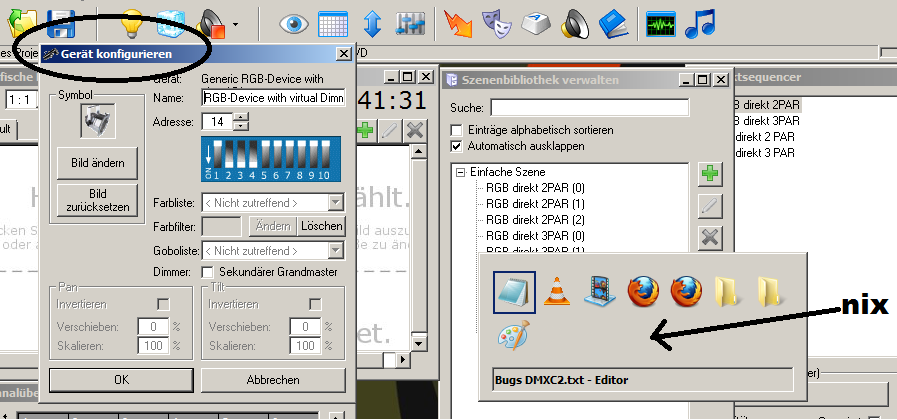Check Einträge alphabetisch sortieren option
This screenshot has width=897, height=420.
[457, 130]
